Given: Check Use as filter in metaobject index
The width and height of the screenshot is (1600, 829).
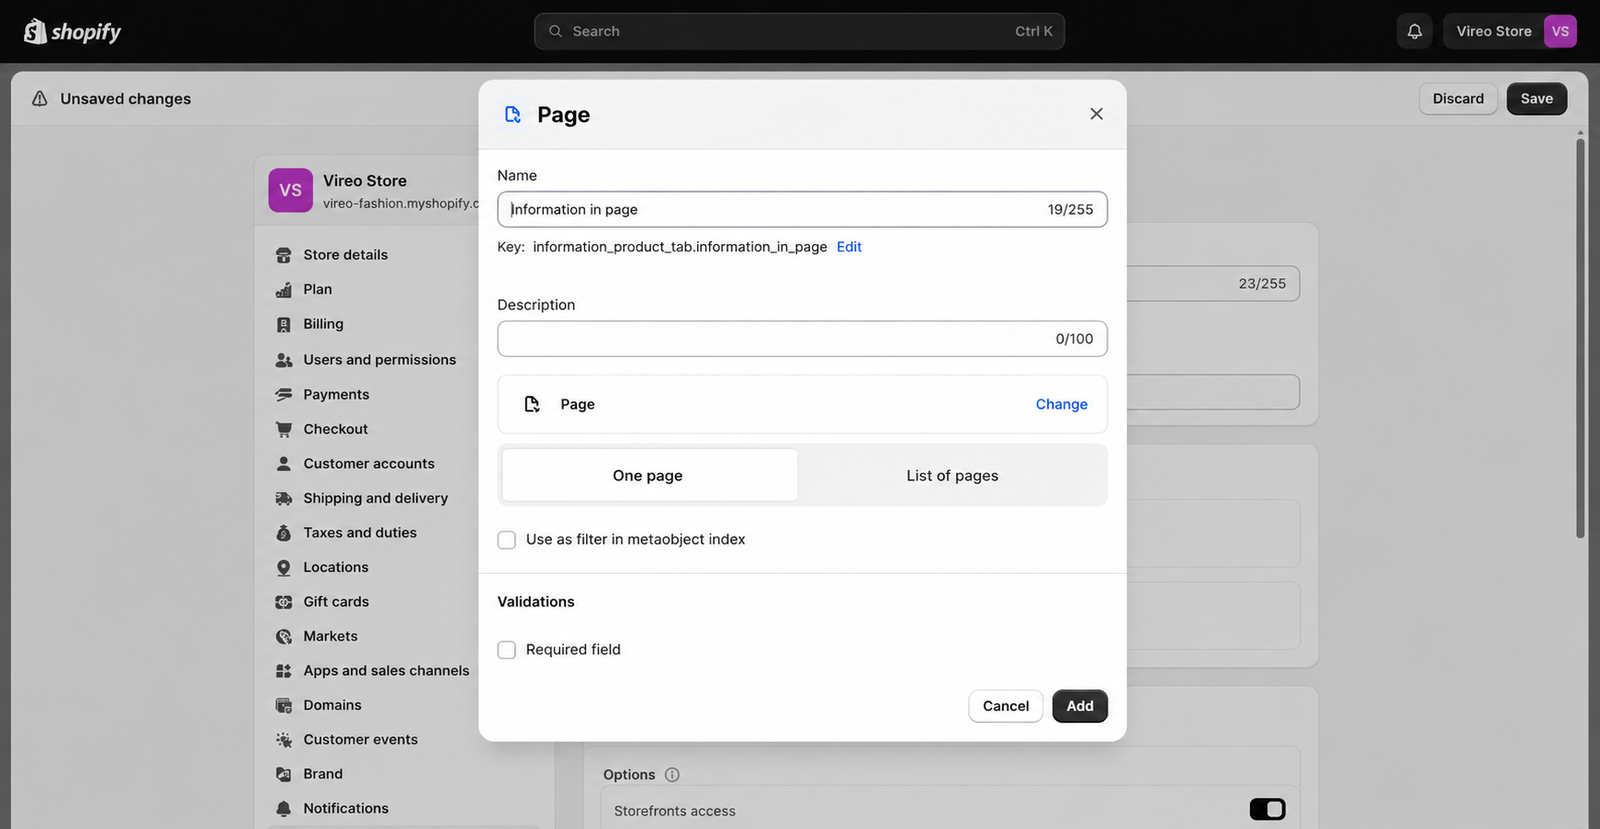Looking at the screenshot, I should click(x=507, y=540).
